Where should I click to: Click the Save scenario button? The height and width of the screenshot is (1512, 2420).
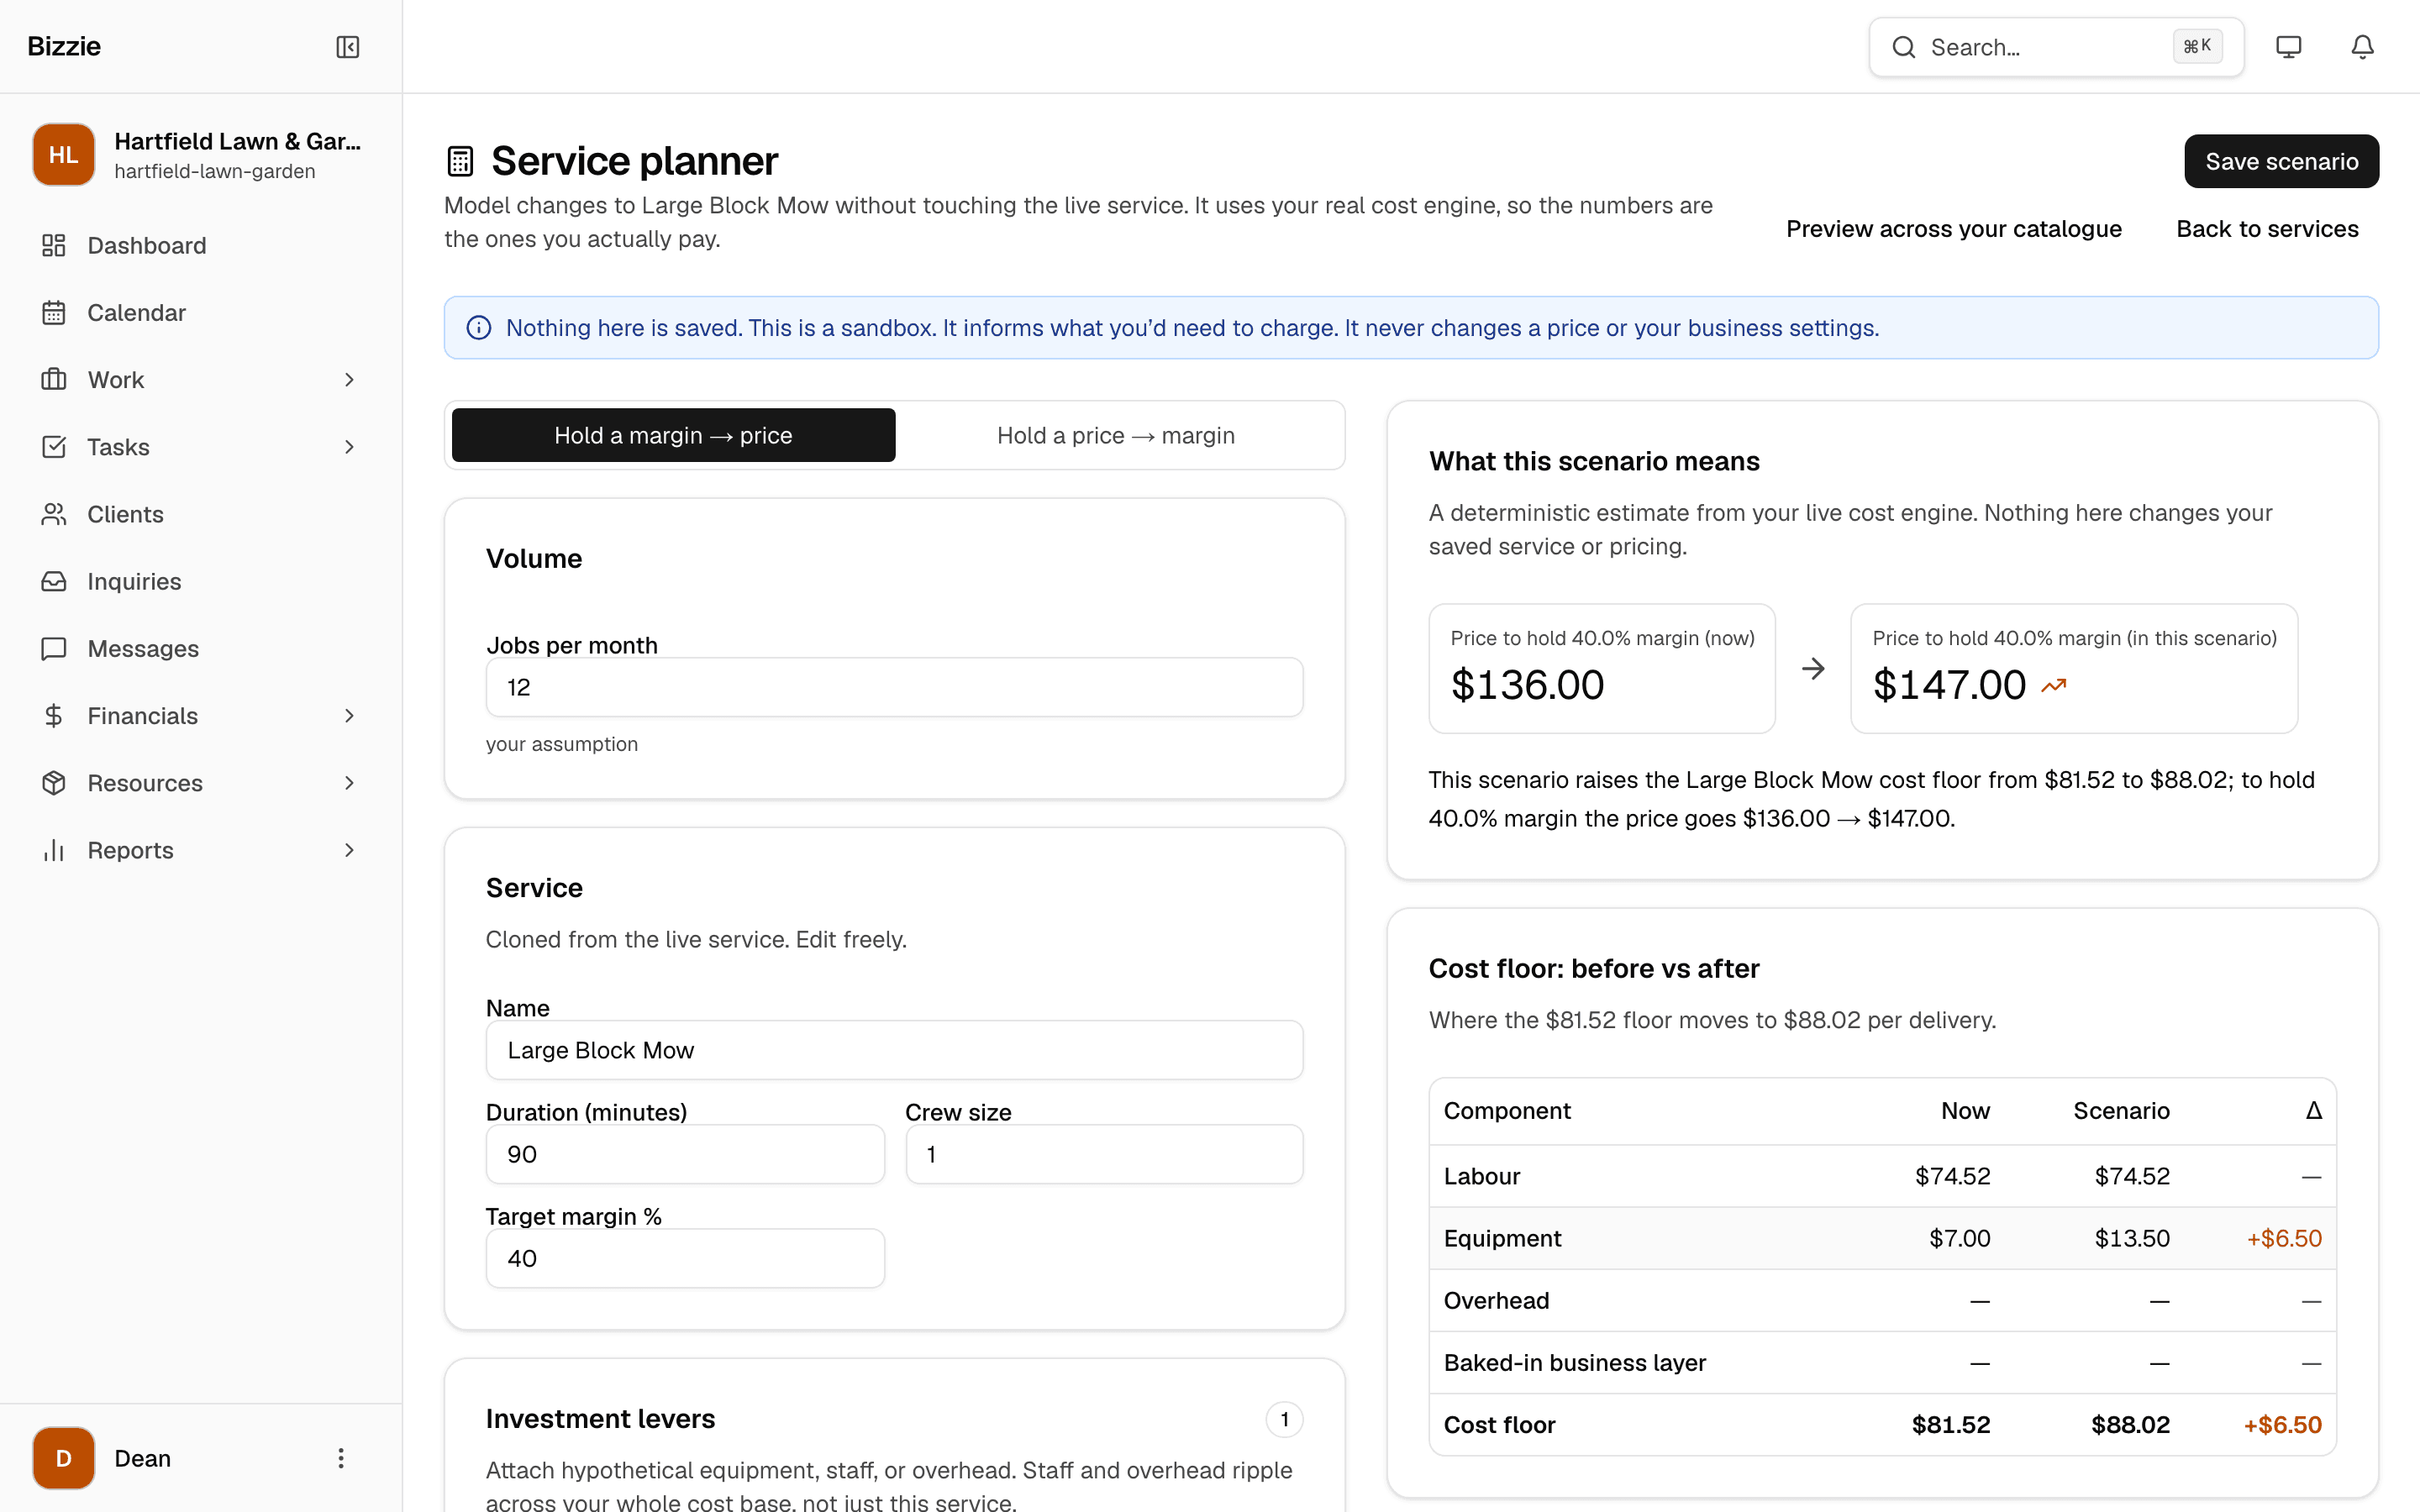(x=2281, y=161)
